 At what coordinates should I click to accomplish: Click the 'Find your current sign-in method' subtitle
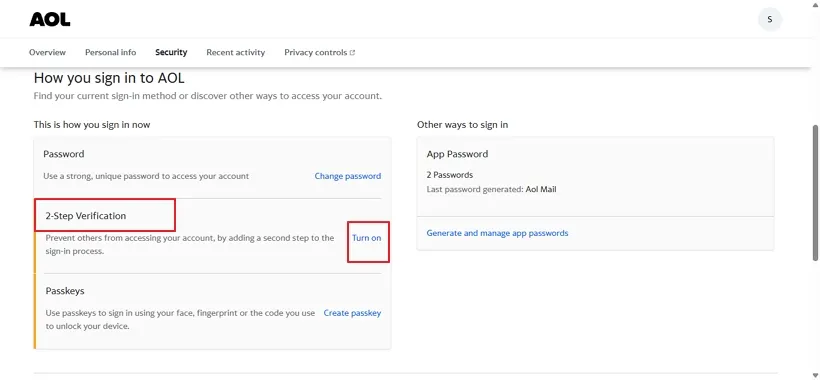coord(208,96)
